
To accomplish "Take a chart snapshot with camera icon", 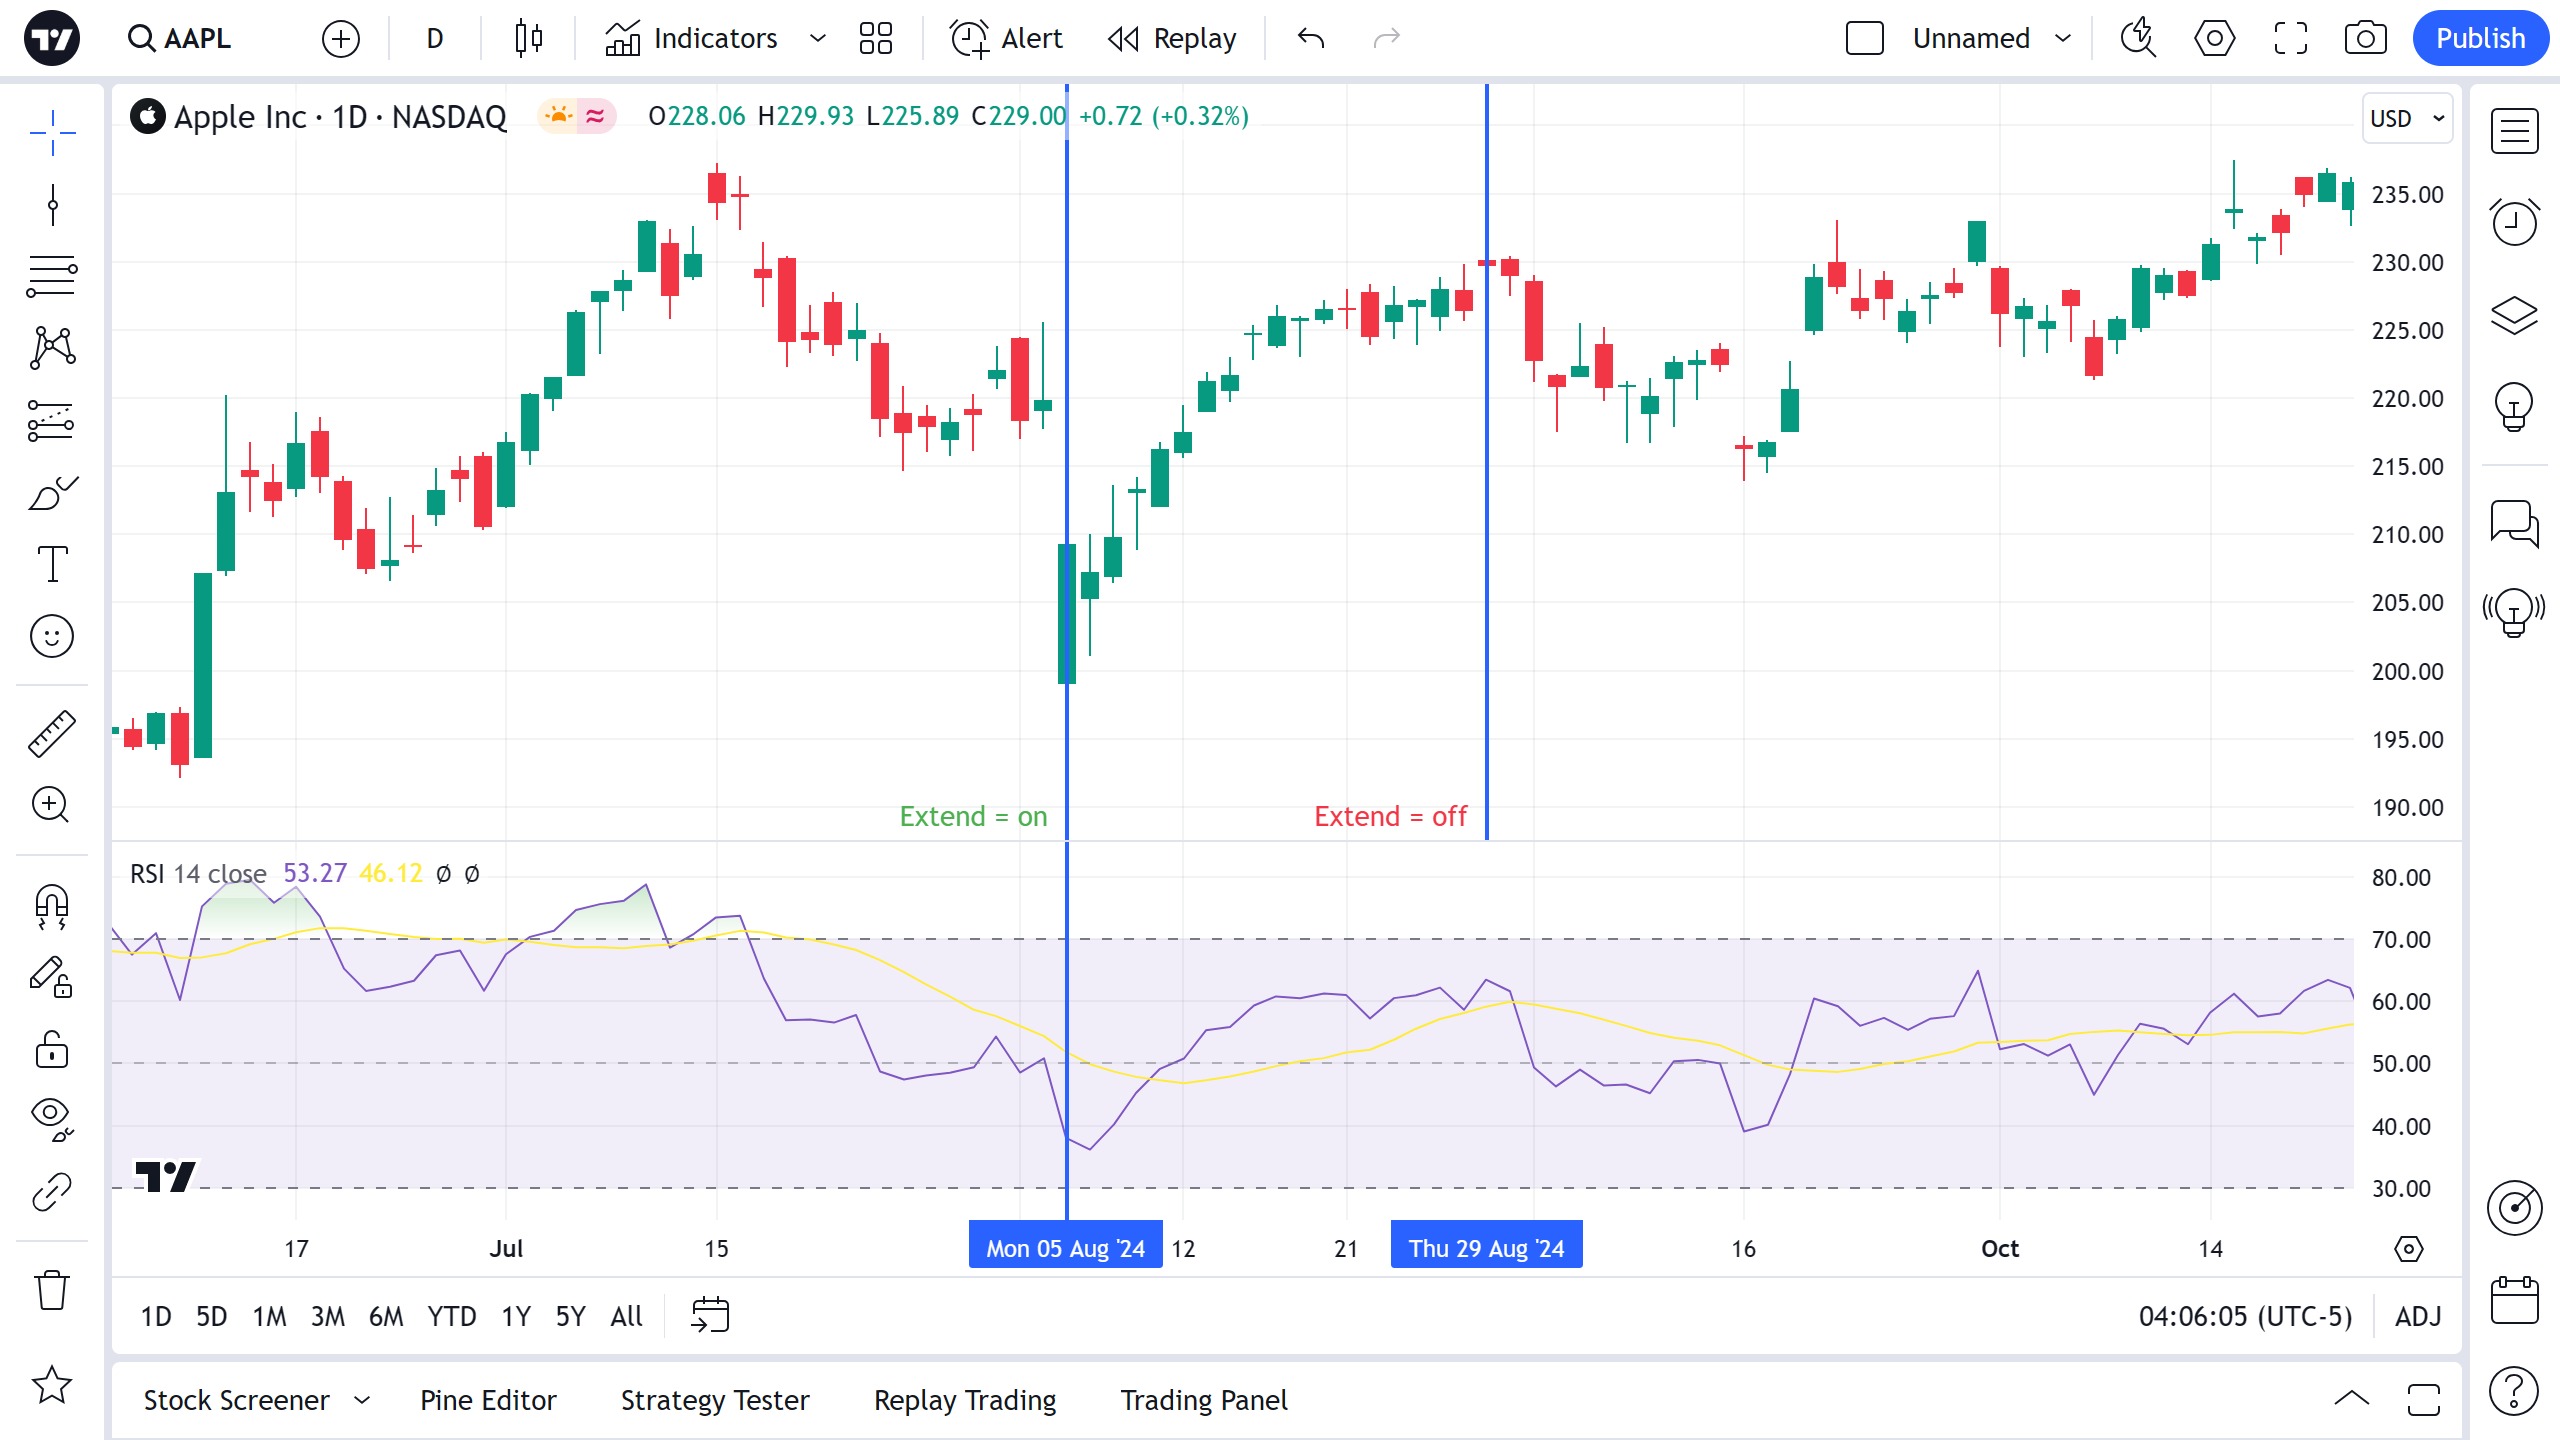I will click(2365, 39).
